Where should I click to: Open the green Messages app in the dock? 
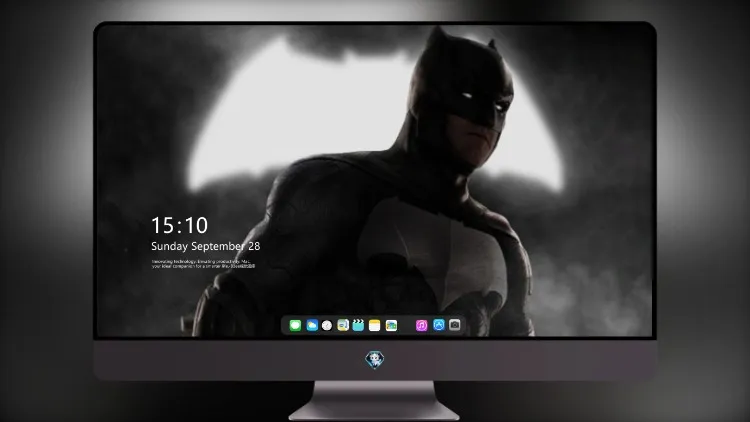295,325
